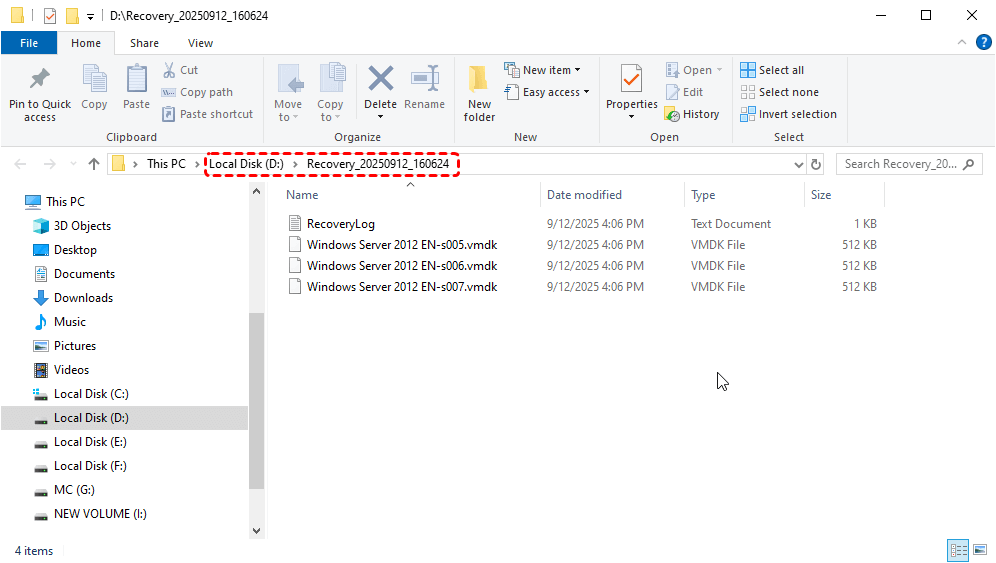Click Copy path in Clipboard group
This screenshot has height=563, width=996.
198,92
